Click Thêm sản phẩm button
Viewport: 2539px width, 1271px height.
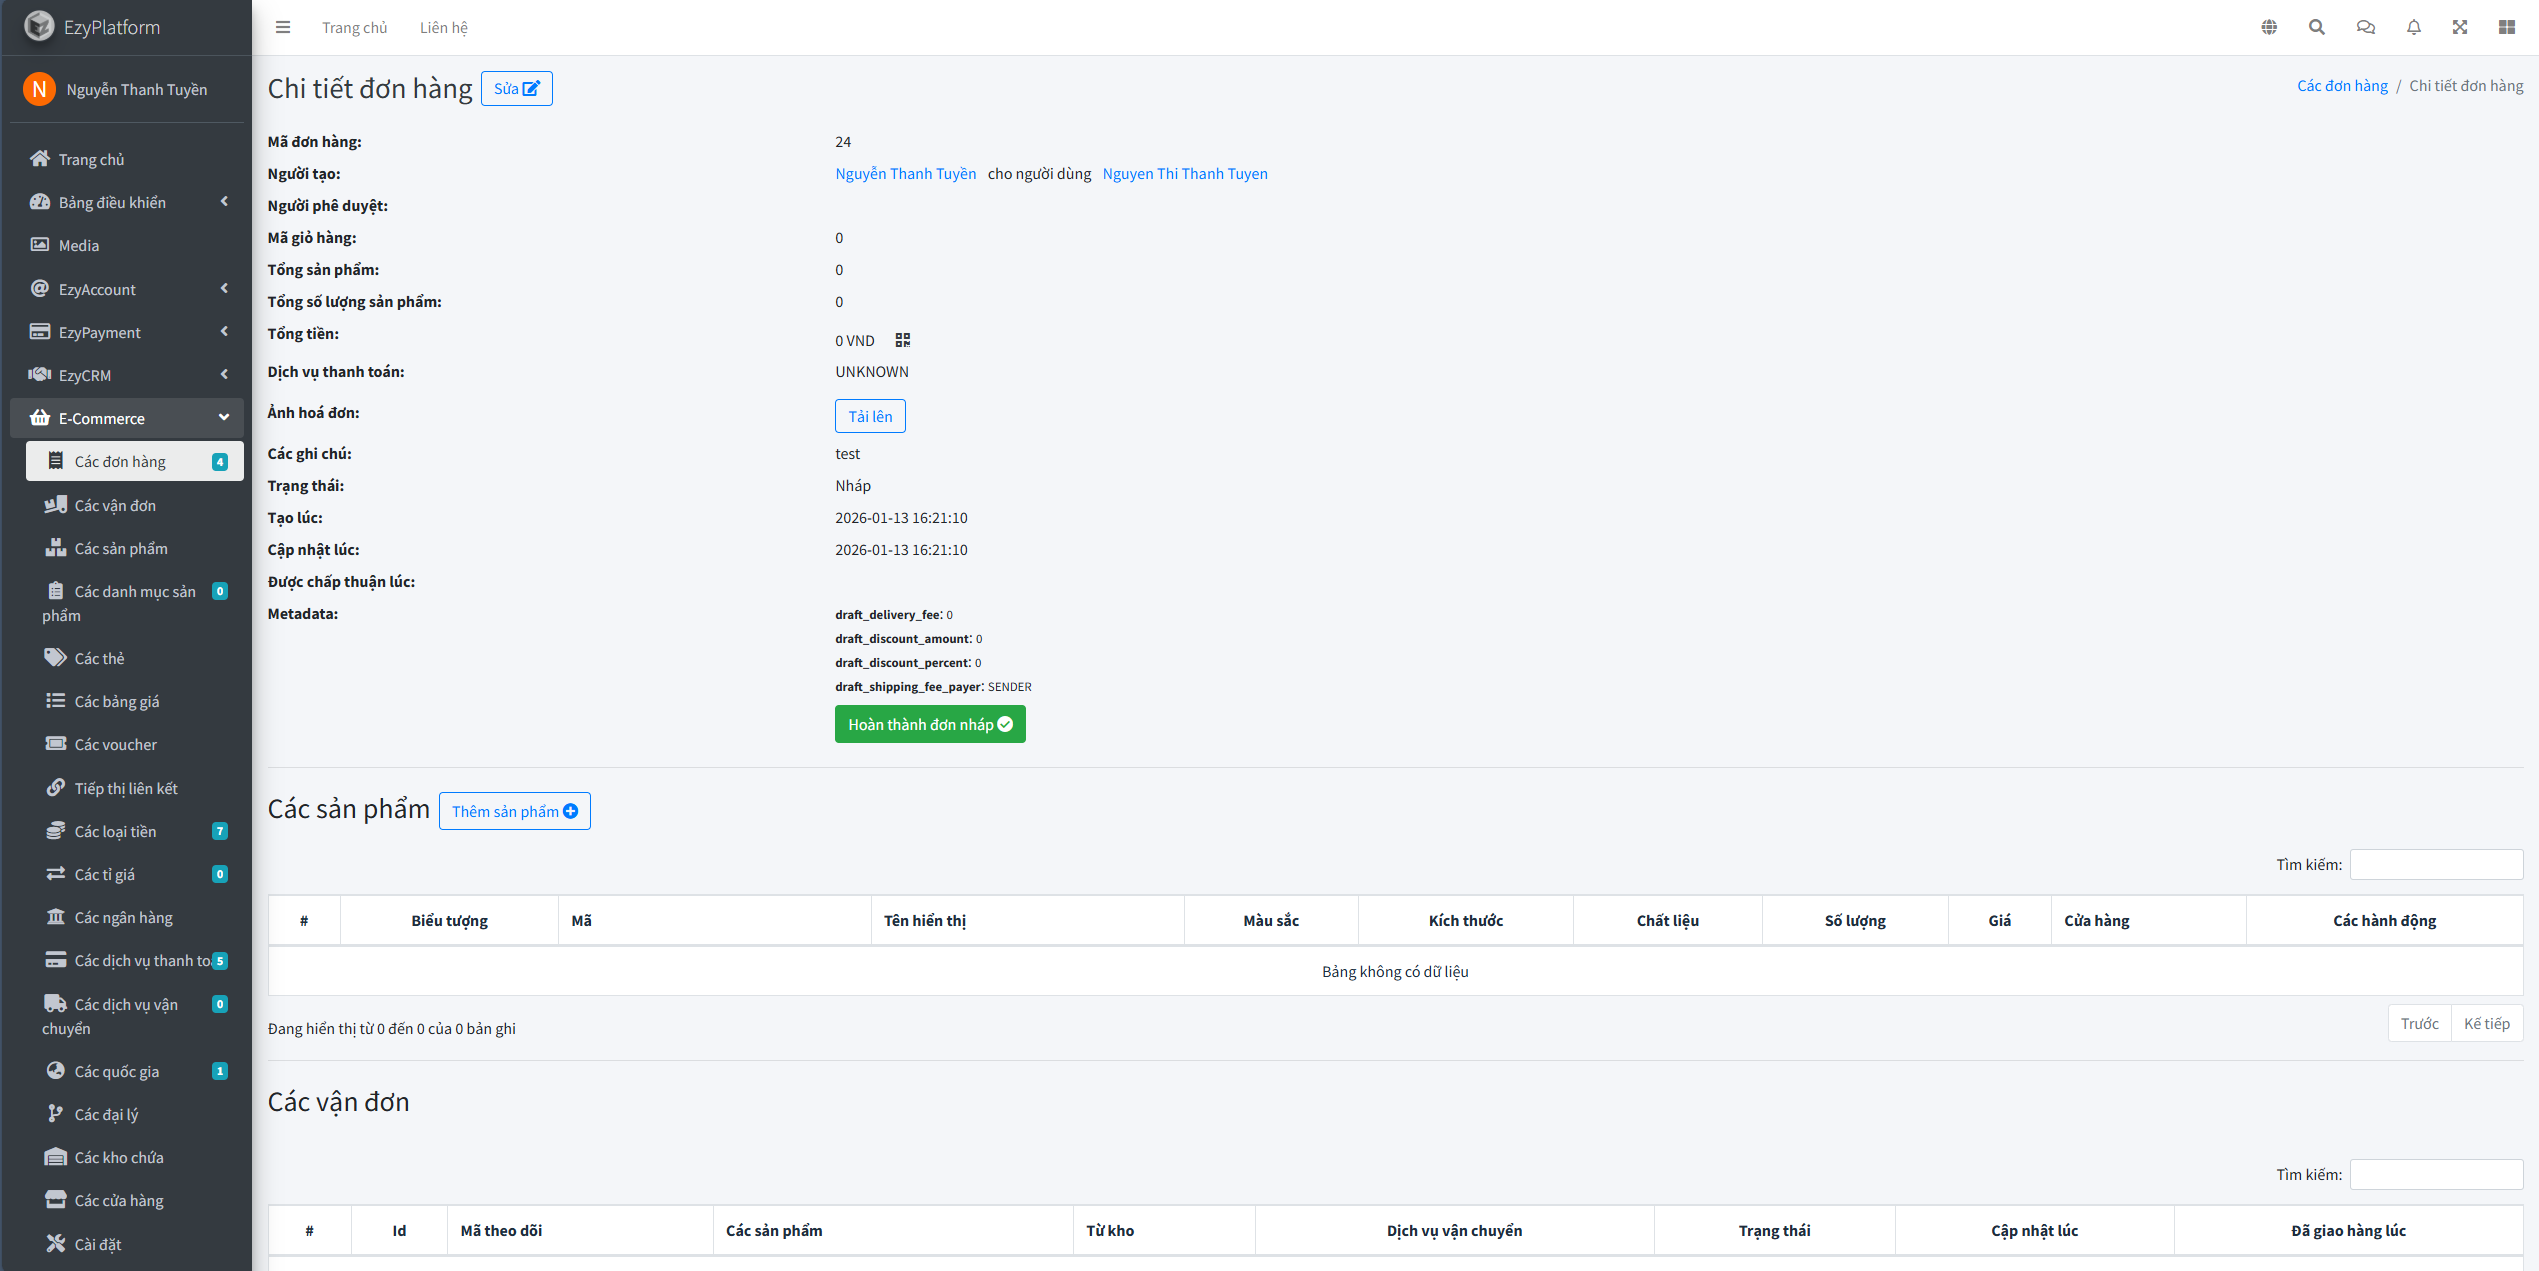click(x=514, y=811)
